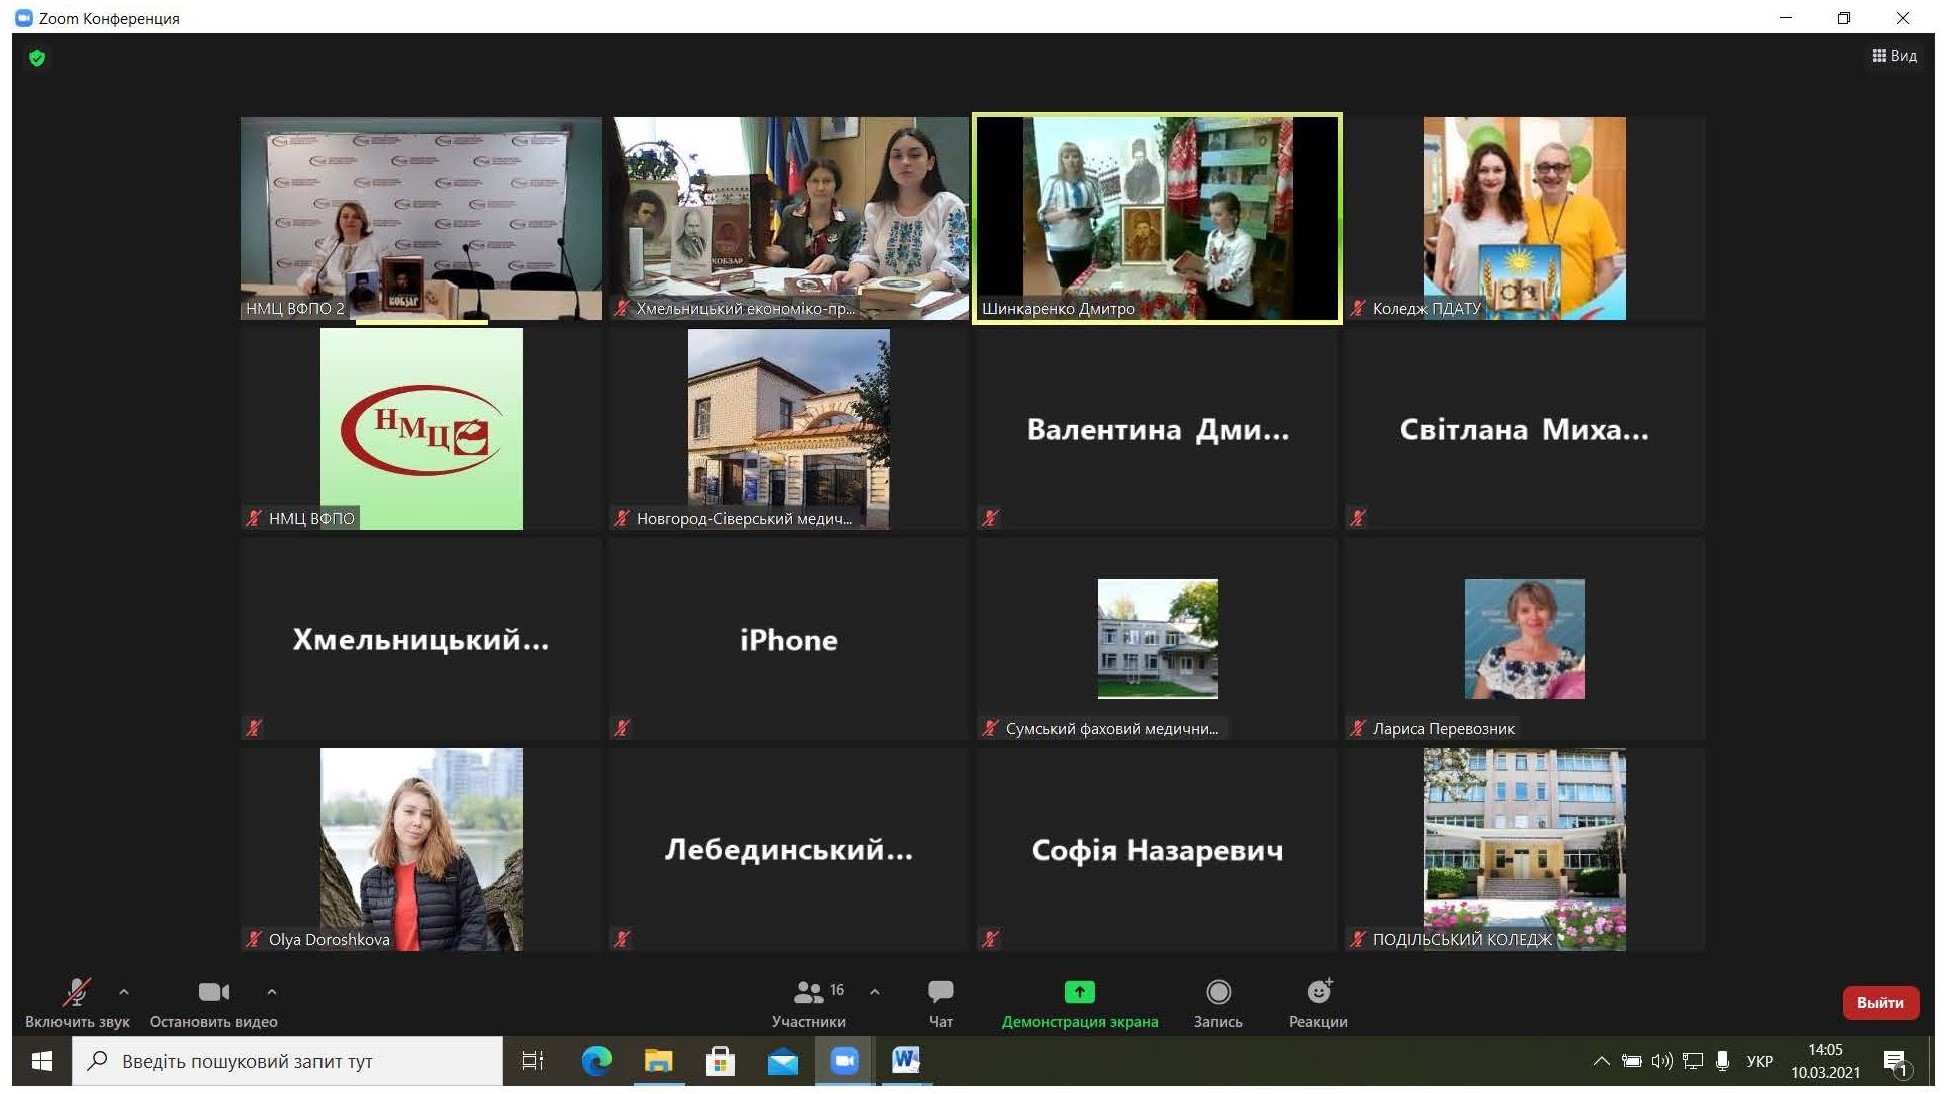Select Шинкаренко Дмитро video tile
The image size is (1944, 1094).
coord(1157,218)
